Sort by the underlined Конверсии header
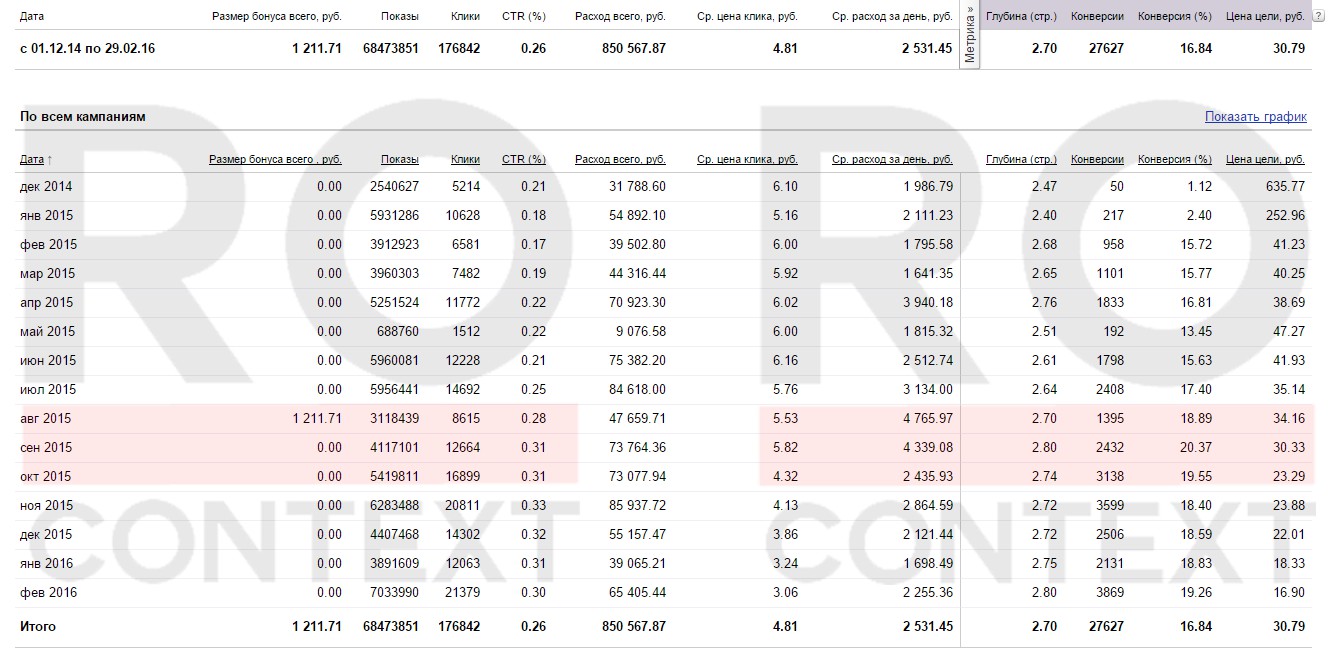Screen dimensions: 1339x661 [x=1097, y=159]
